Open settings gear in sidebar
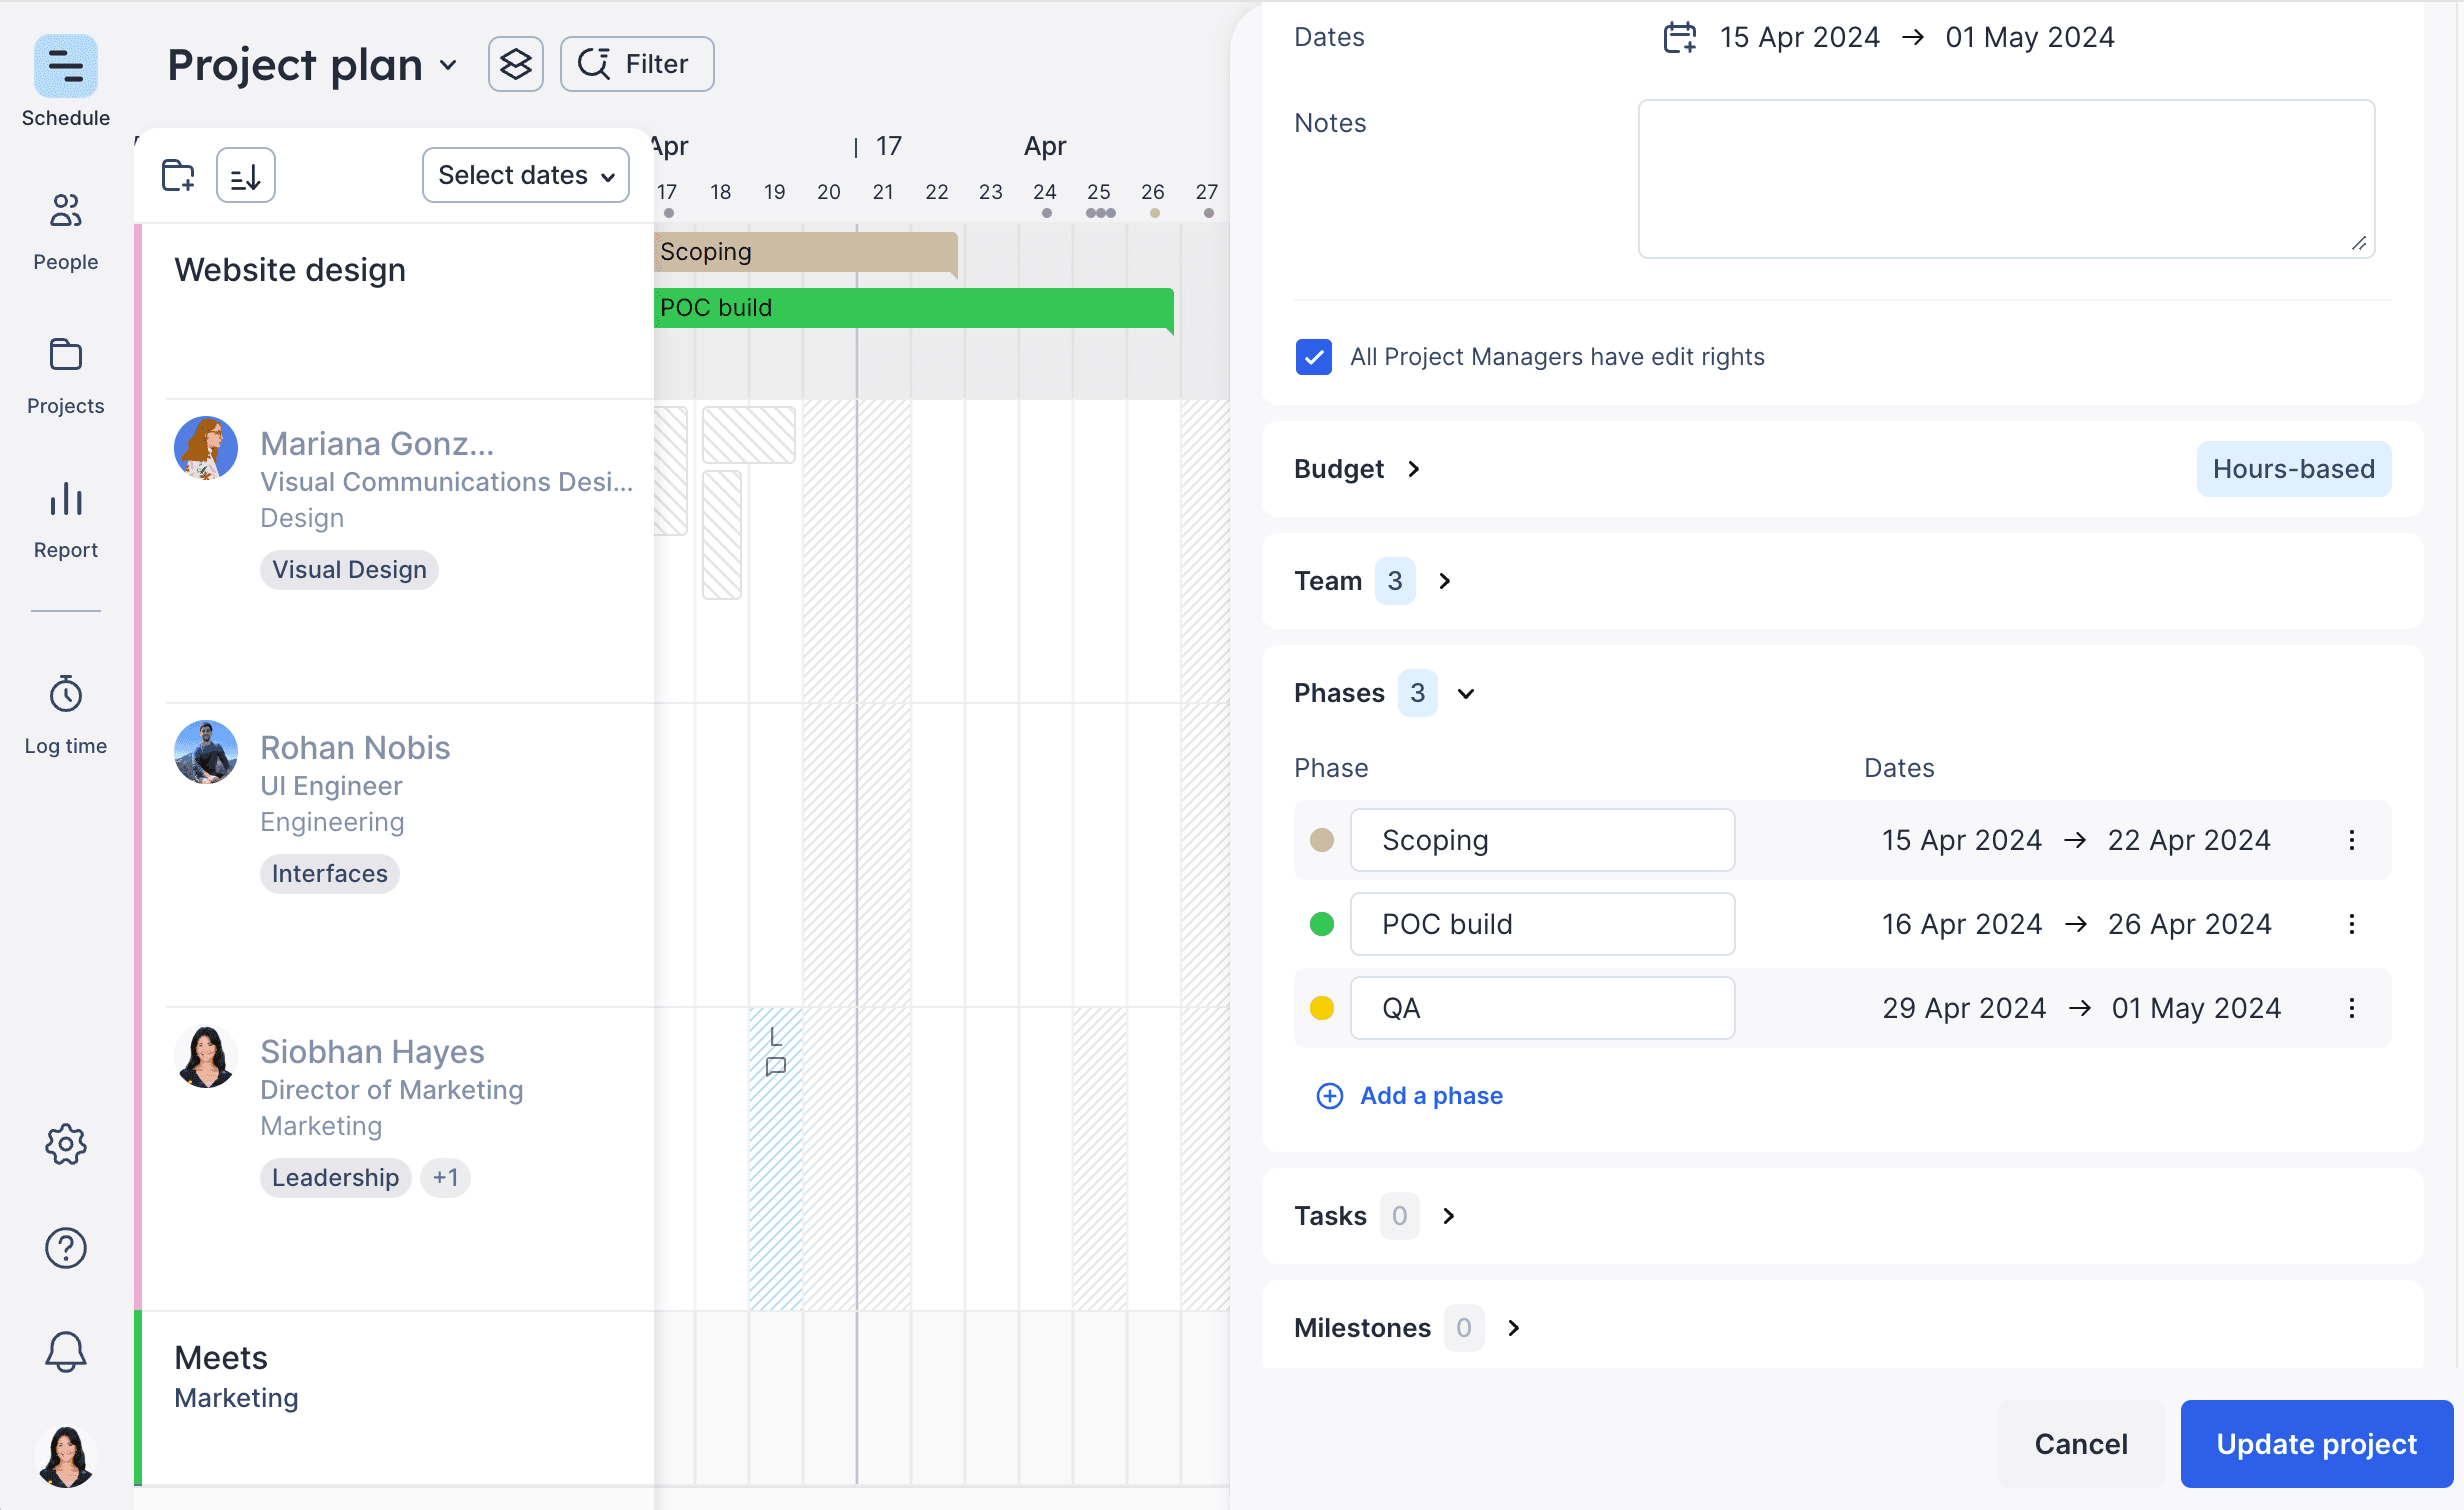Viewport: 2464px width, 1510px height. (66, 1144)
